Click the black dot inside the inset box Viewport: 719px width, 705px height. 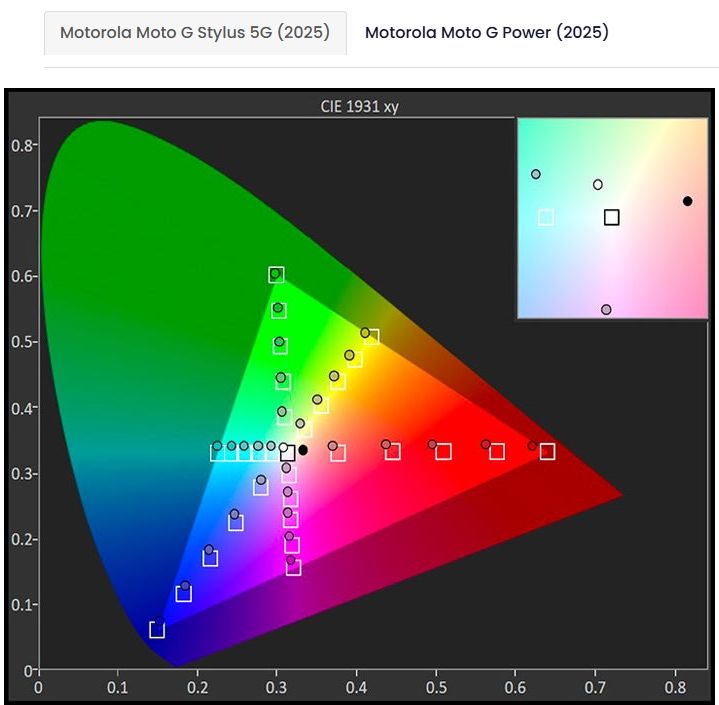tap(687, 201)
